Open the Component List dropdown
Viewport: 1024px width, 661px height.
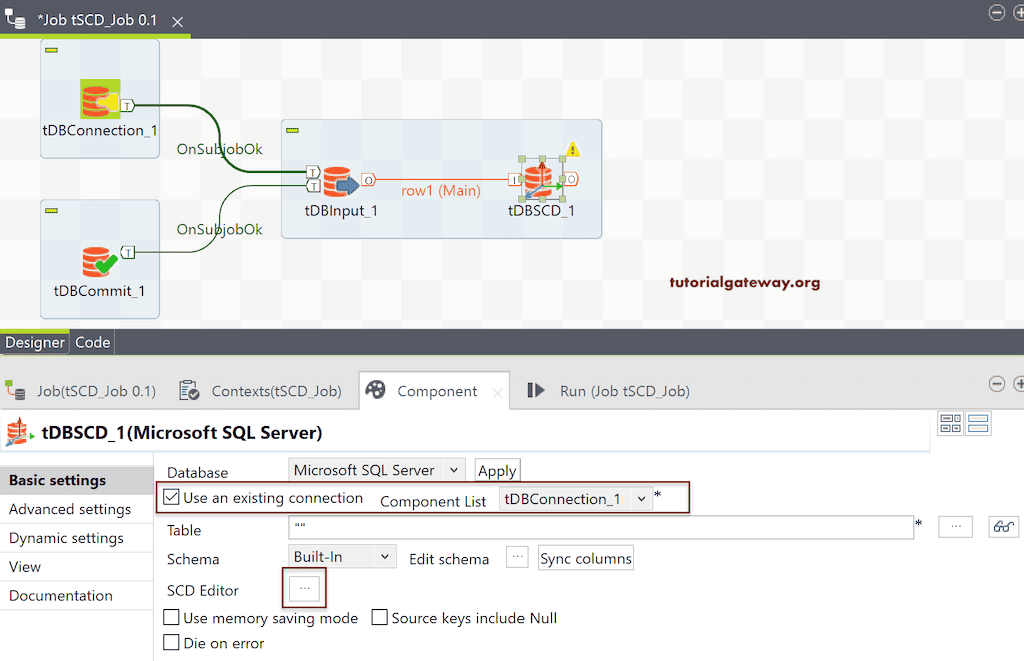tap(641, 499)
